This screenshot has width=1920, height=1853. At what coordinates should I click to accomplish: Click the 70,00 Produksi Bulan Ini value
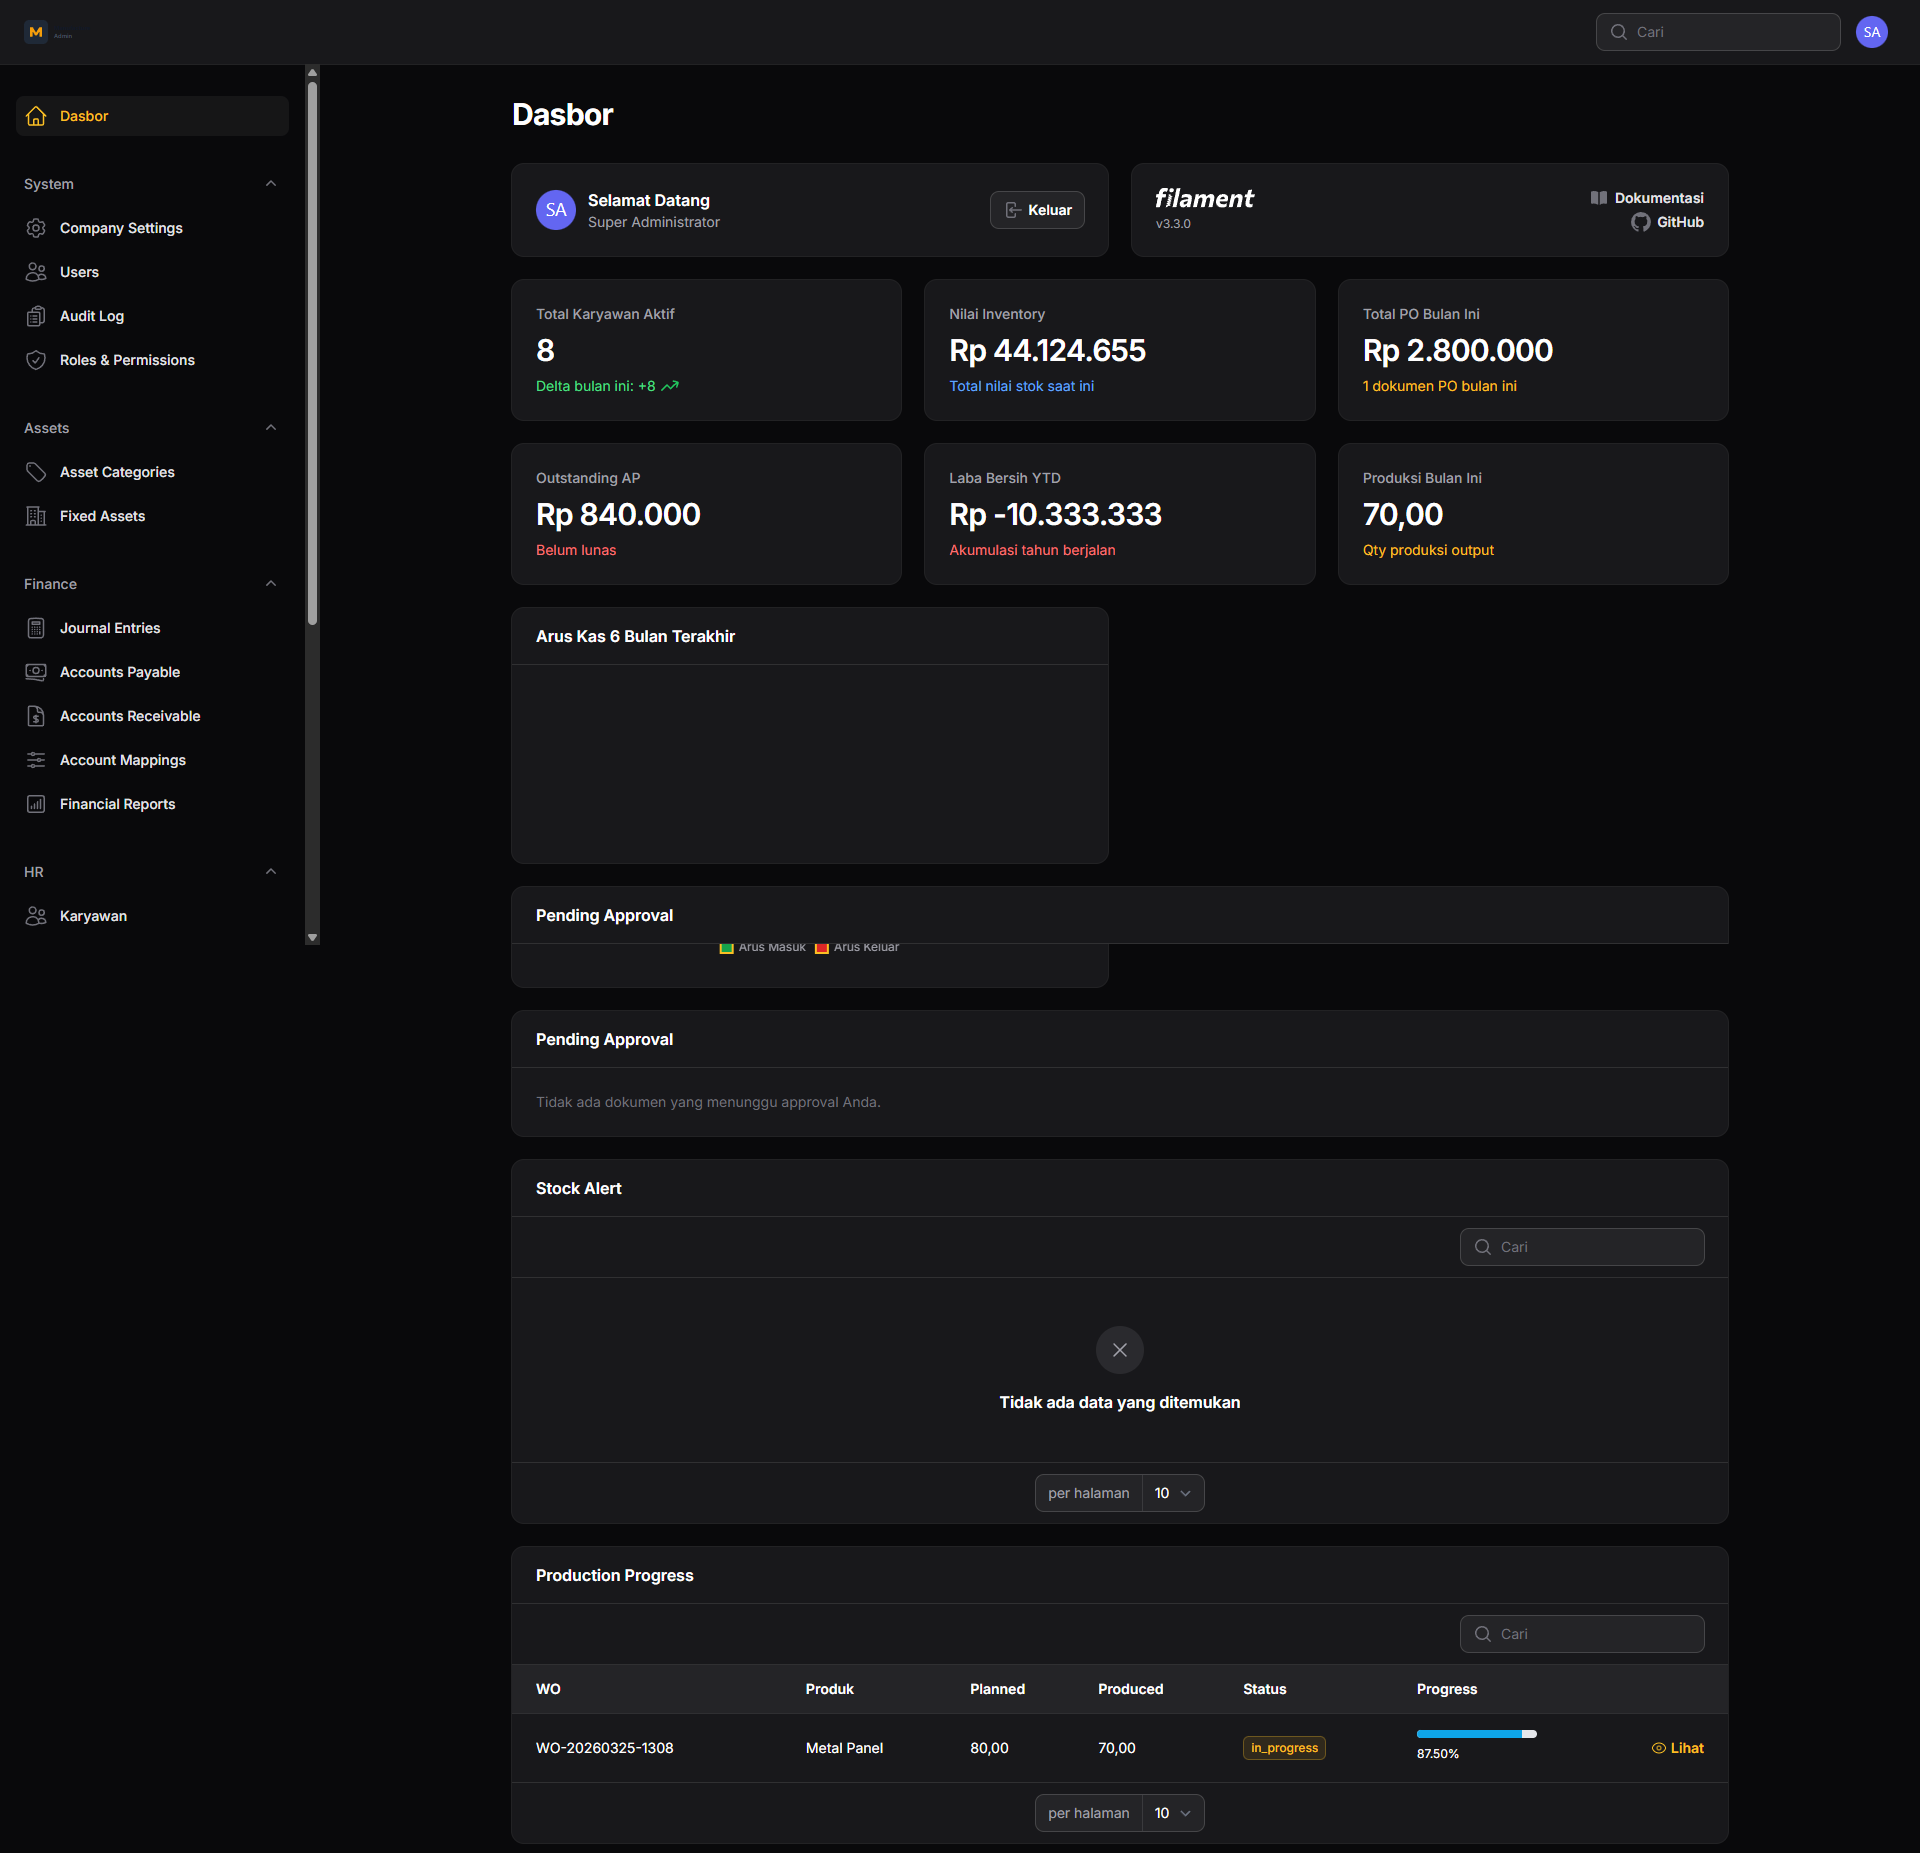pos(1402,515)
